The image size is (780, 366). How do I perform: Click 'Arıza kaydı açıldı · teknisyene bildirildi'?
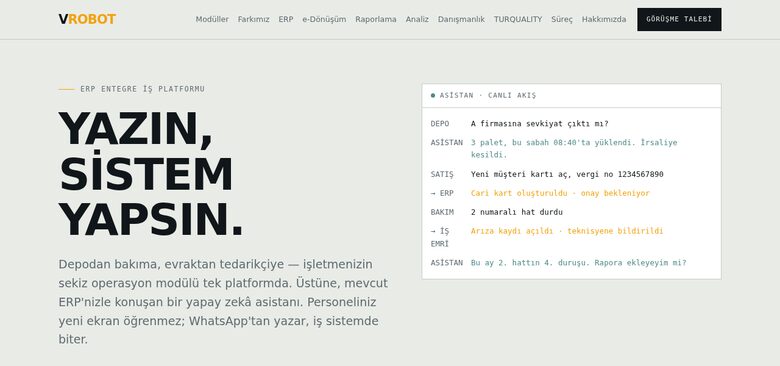[567, 231]
